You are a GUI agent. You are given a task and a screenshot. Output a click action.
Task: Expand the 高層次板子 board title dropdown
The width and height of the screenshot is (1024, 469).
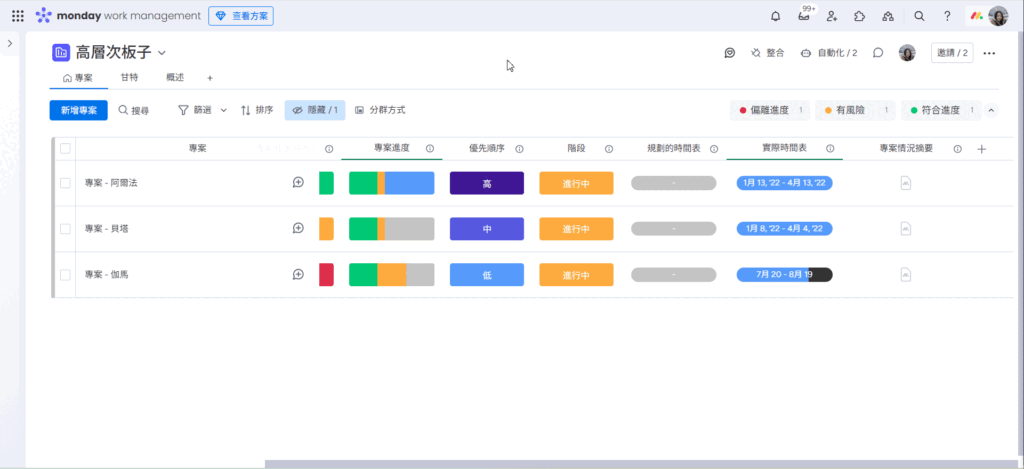click(162, 53)
